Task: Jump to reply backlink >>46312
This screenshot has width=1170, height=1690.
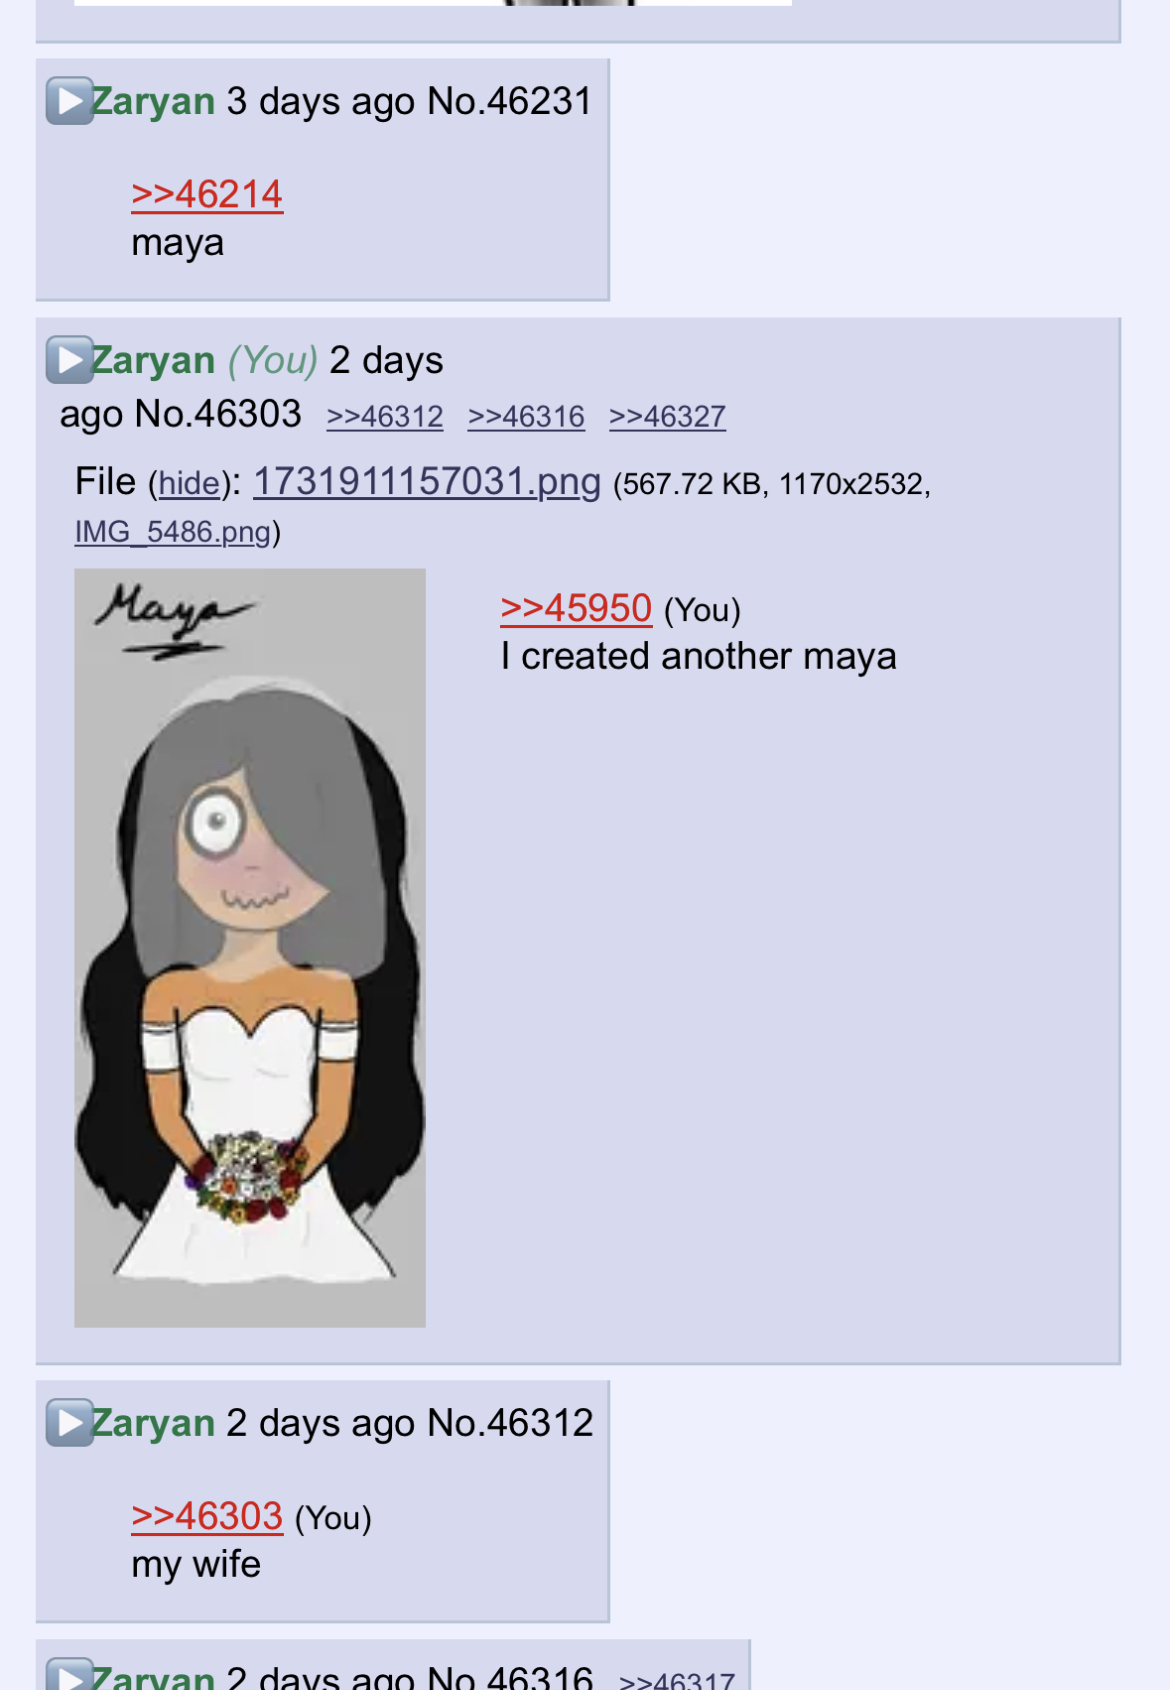Action: pos(385,417)
